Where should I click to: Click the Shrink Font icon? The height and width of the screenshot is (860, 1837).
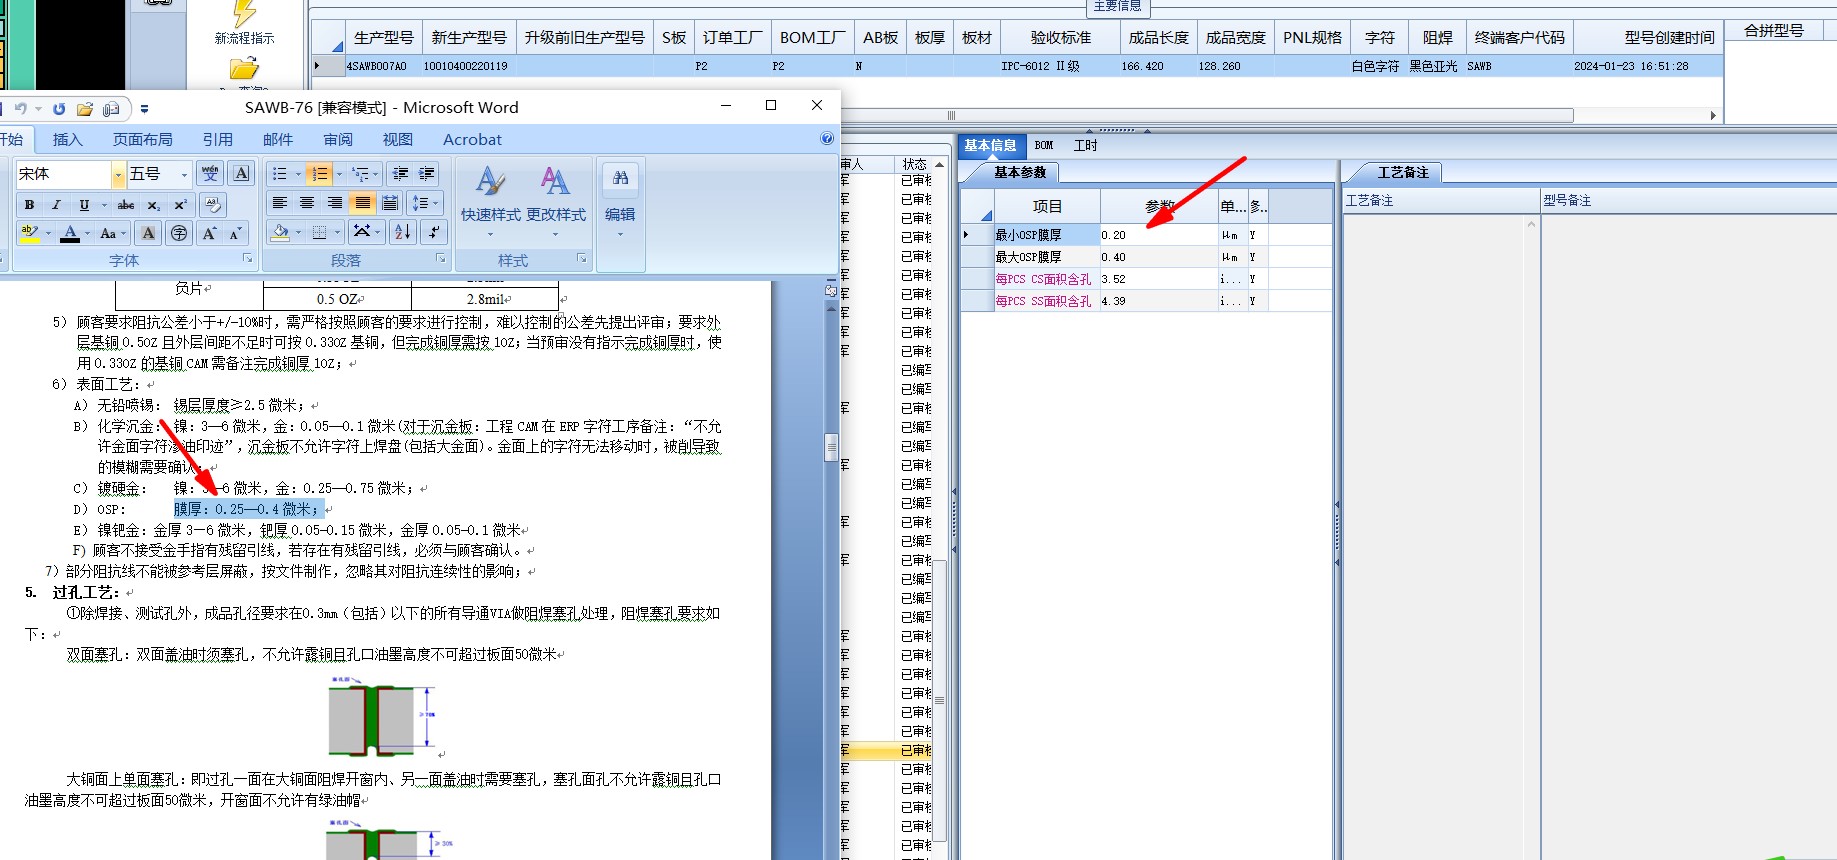(x=236, y=233)
